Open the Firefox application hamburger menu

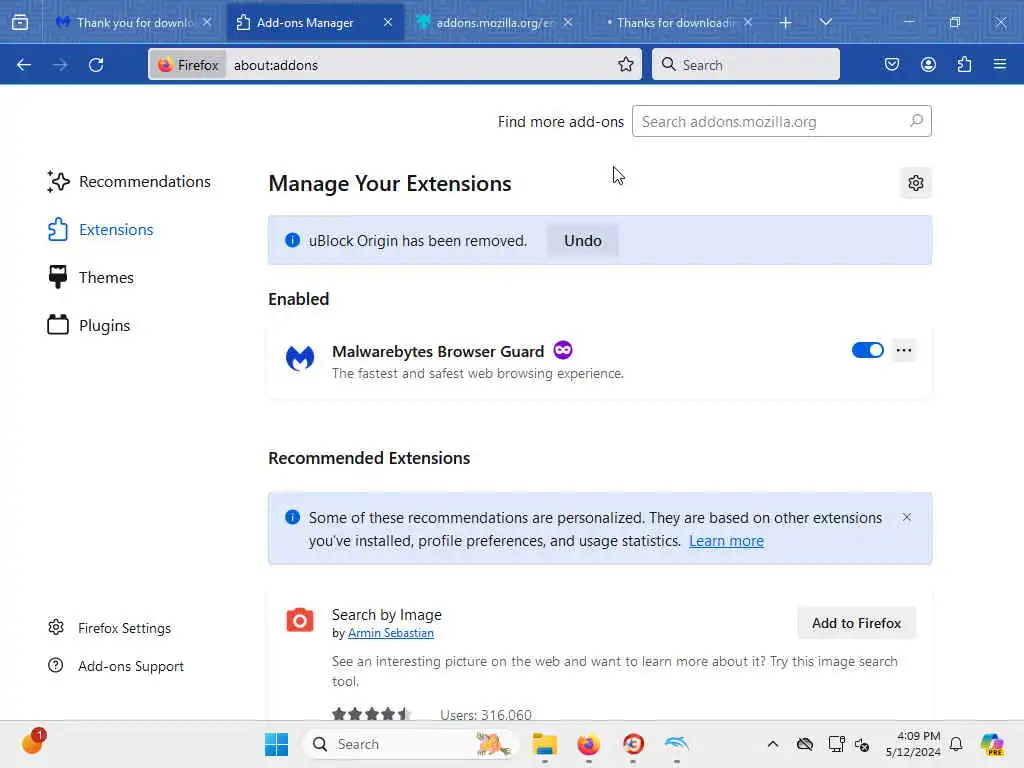coord(1000,64)
